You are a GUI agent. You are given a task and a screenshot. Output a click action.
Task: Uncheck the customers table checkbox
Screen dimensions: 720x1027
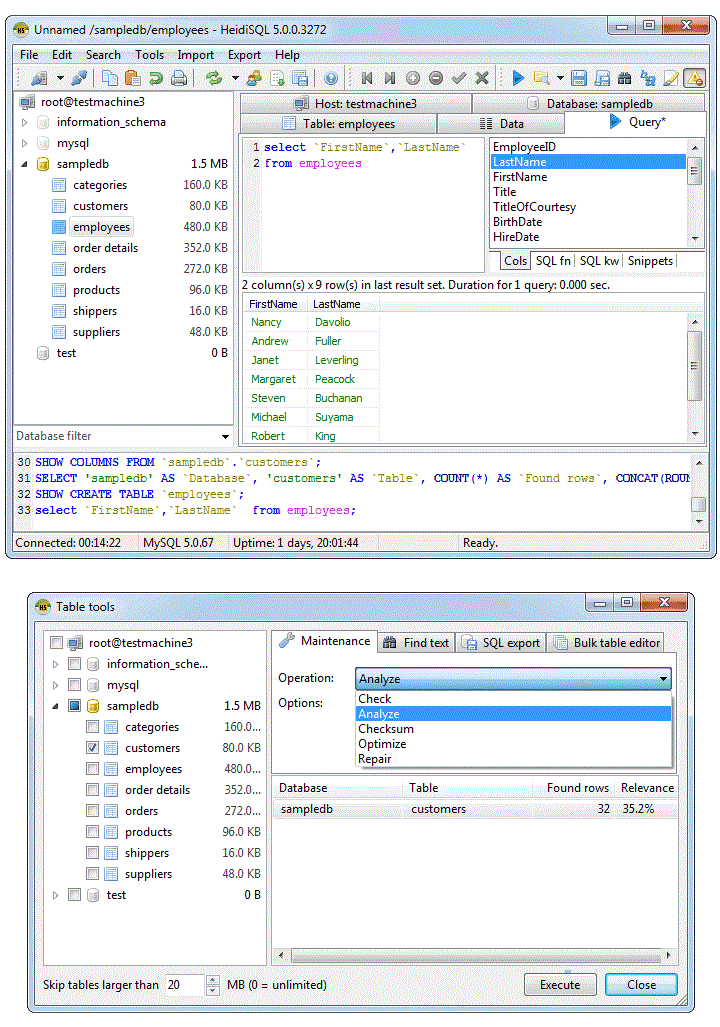click(93, 748)
